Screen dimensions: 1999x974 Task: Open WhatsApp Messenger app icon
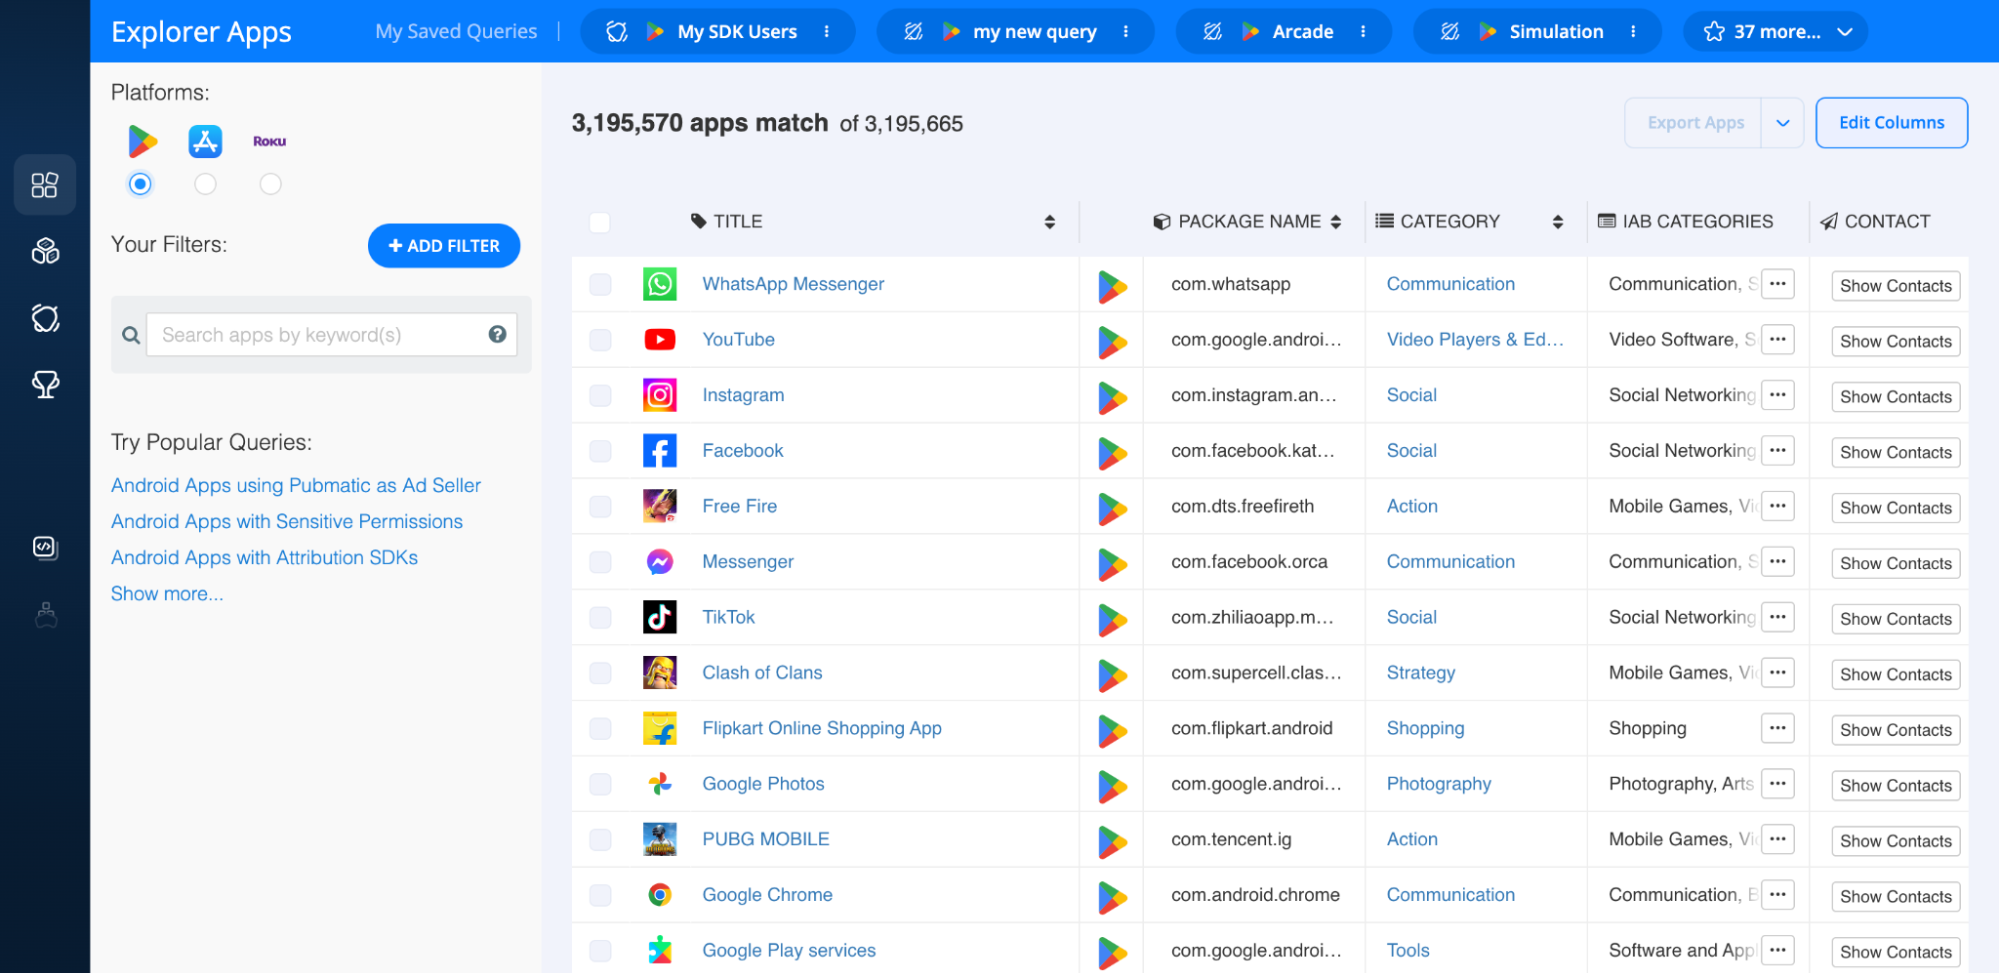pyautogui.click(x=660, y=284)
